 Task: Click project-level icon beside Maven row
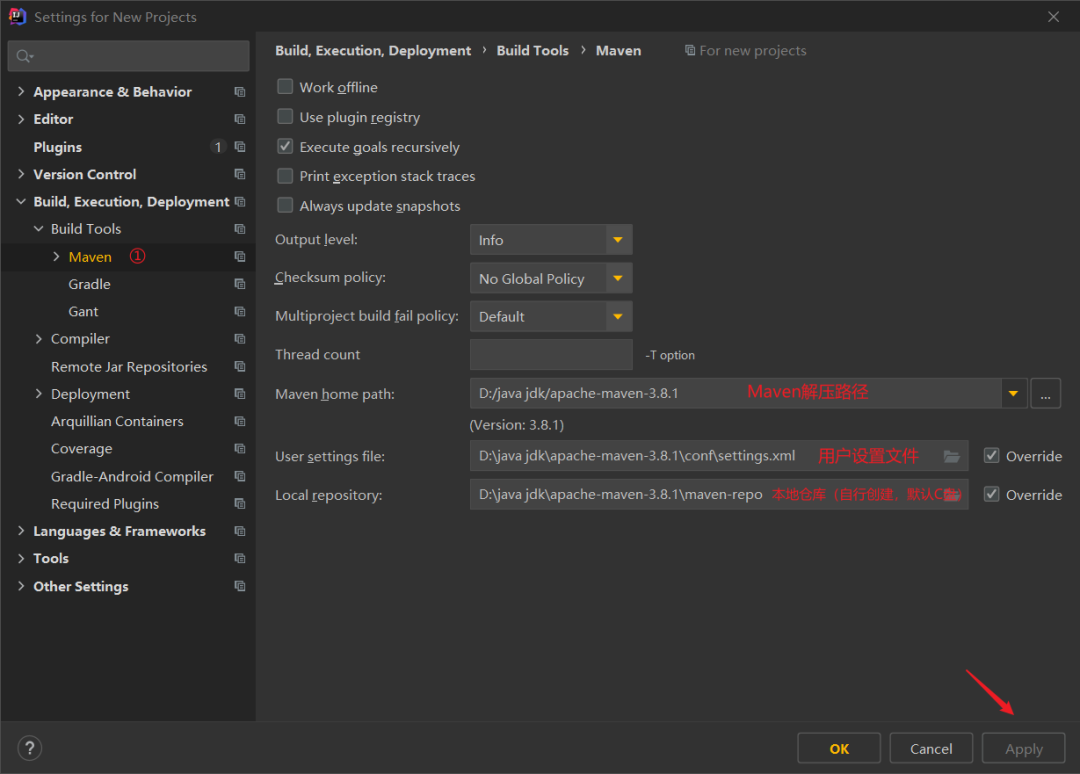[x=240, y=256]
